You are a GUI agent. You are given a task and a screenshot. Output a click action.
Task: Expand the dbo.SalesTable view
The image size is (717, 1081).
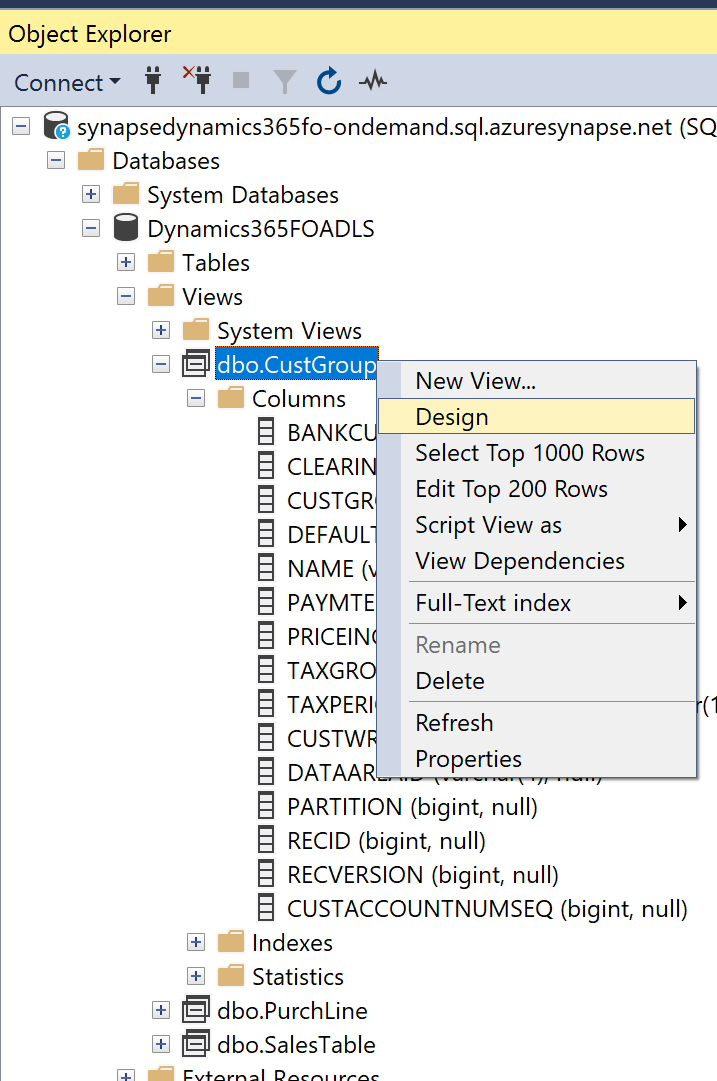point(161,1044)
